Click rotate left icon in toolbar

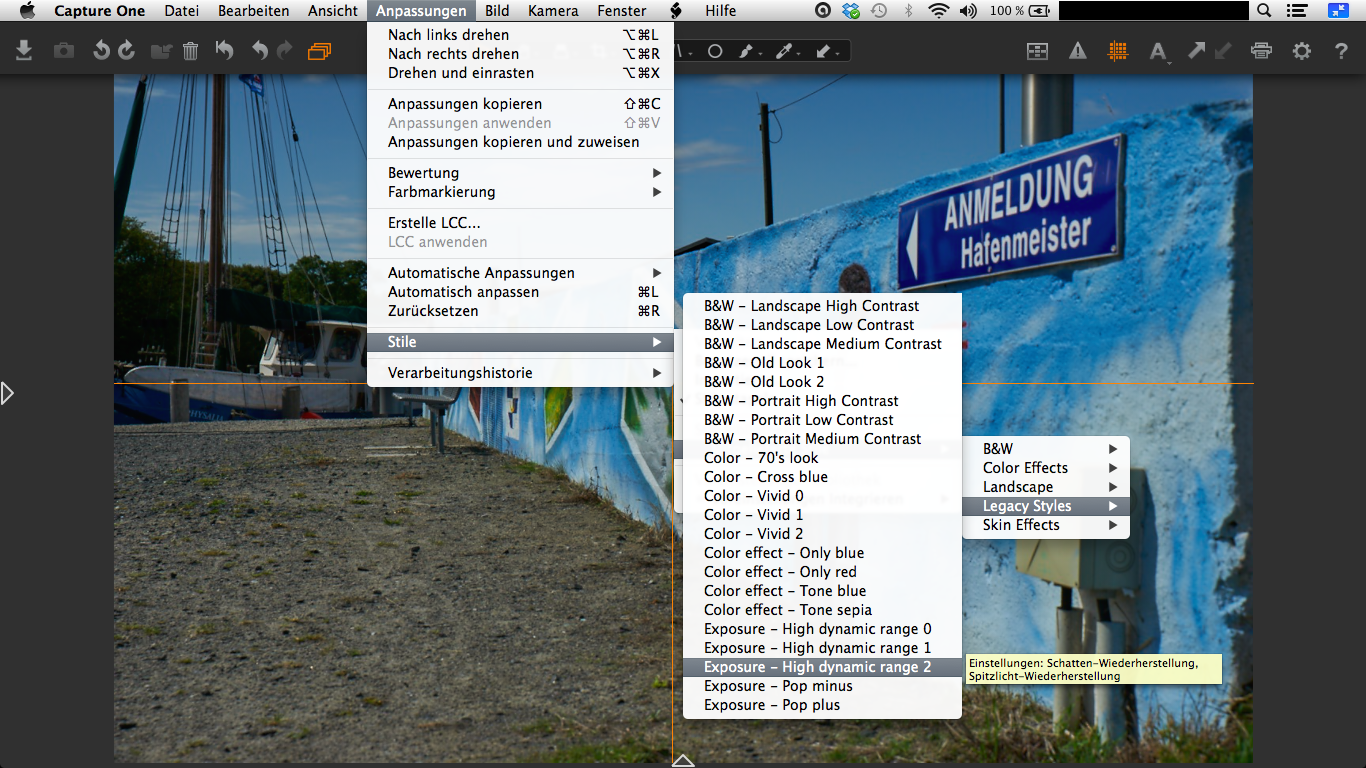(101, 50)
